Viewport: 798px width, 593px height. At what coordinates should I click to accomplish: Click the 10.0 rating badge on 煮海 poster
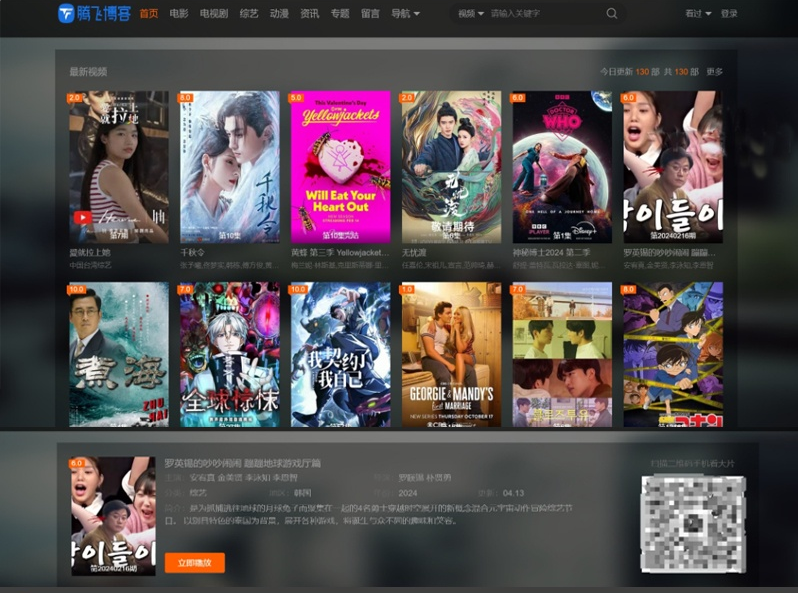(77, 289)
